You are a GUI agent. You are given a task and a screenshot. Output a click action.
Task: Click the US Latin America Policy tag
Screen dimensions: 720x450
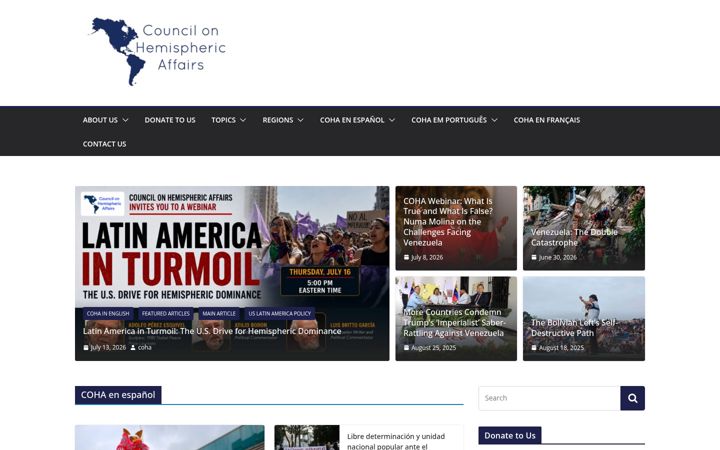[x=280, y=314]
